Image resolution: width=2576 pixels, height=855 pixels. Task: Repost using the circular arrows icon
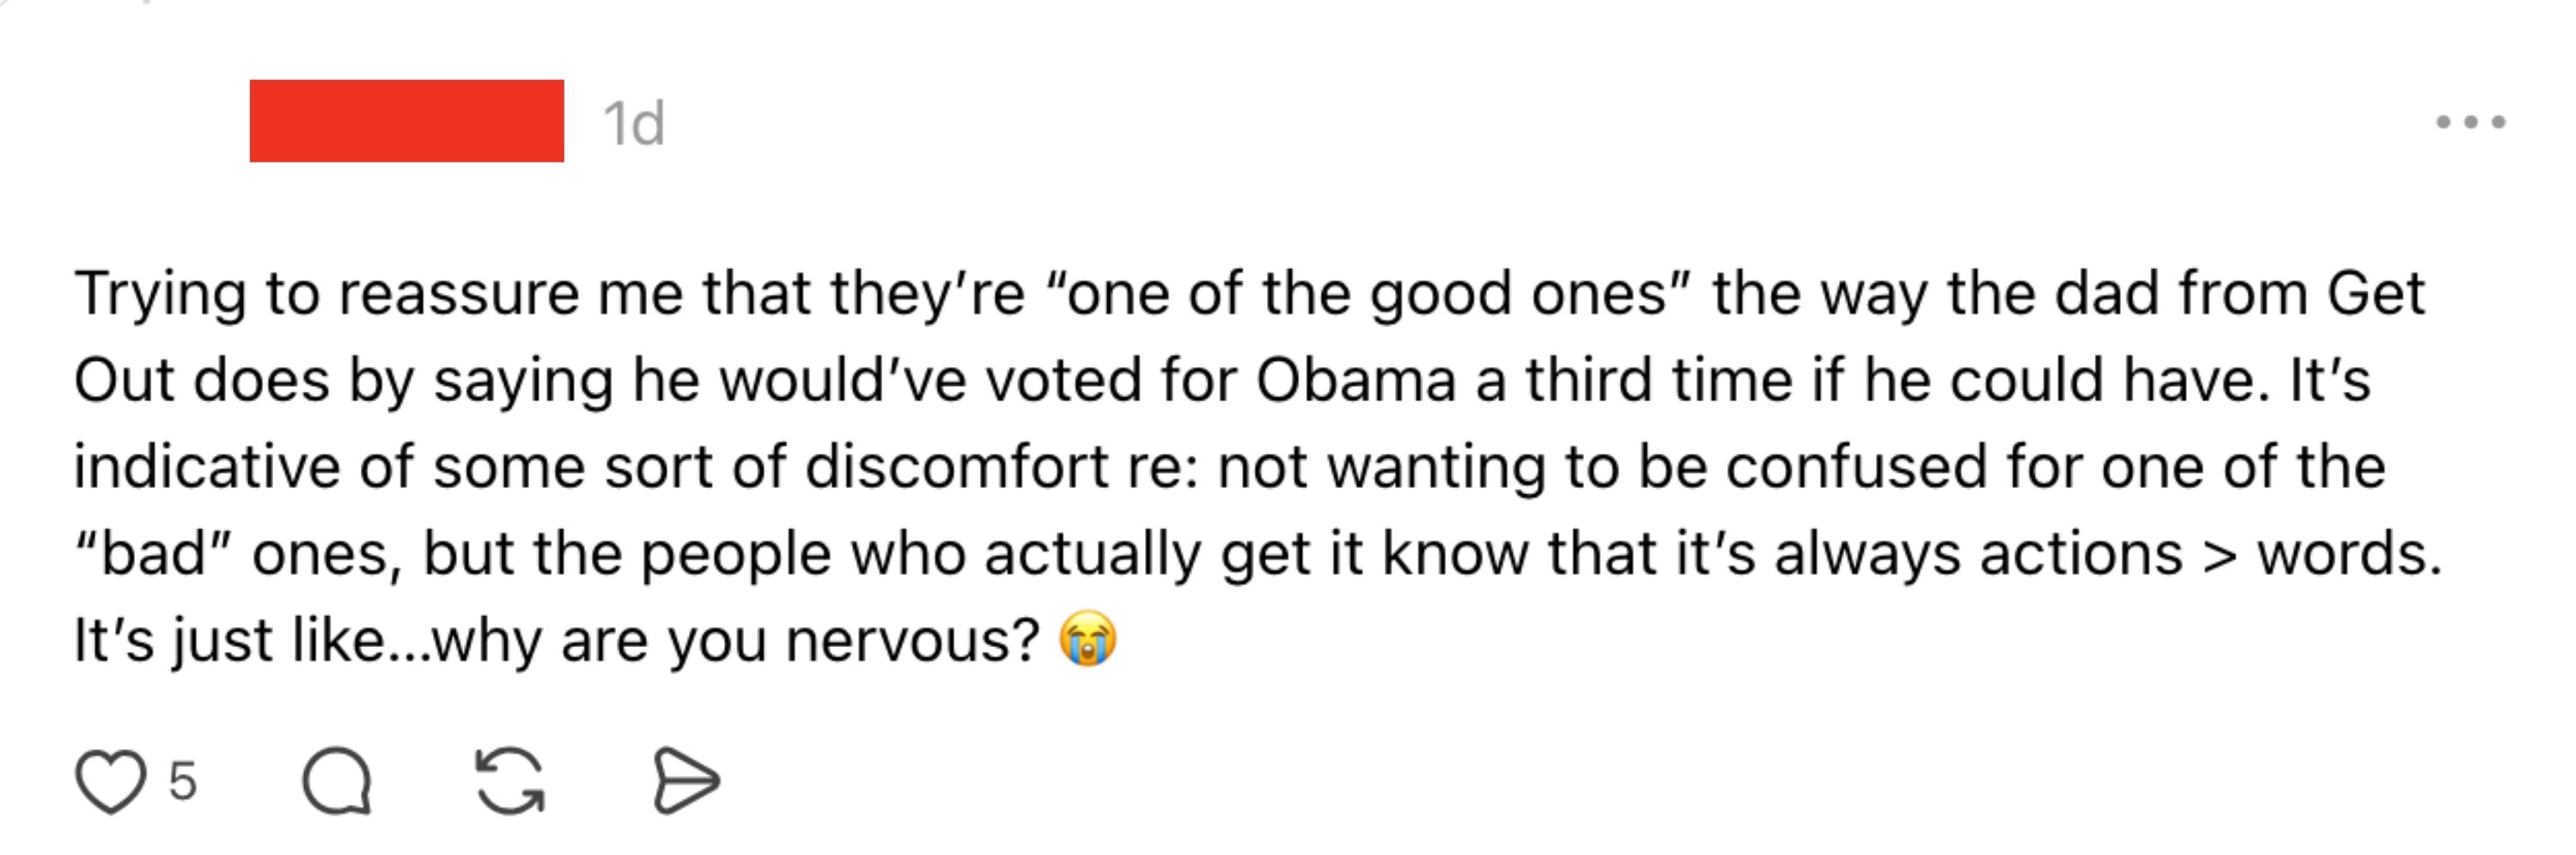click(x=510, y=781)
